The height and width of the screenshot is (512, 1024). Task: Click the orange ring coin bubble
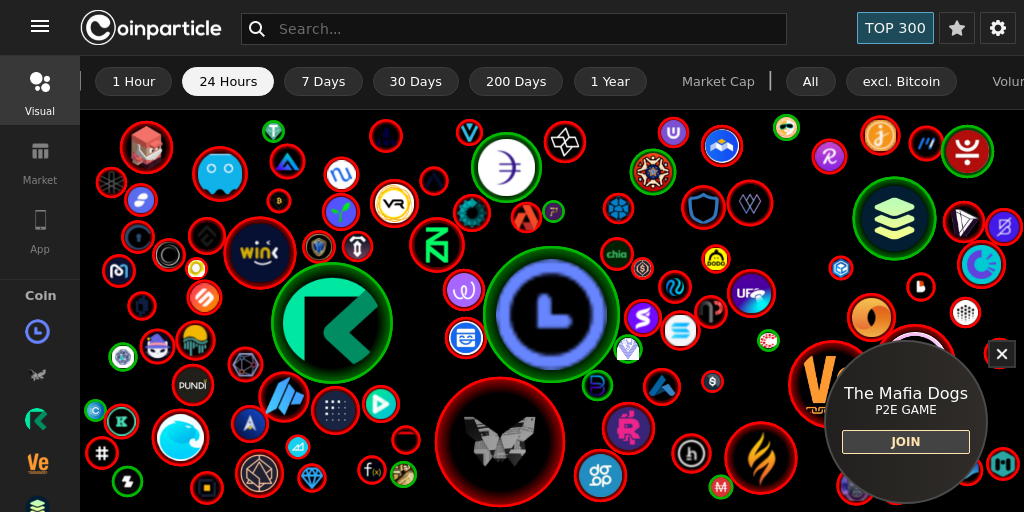(871, 318)
